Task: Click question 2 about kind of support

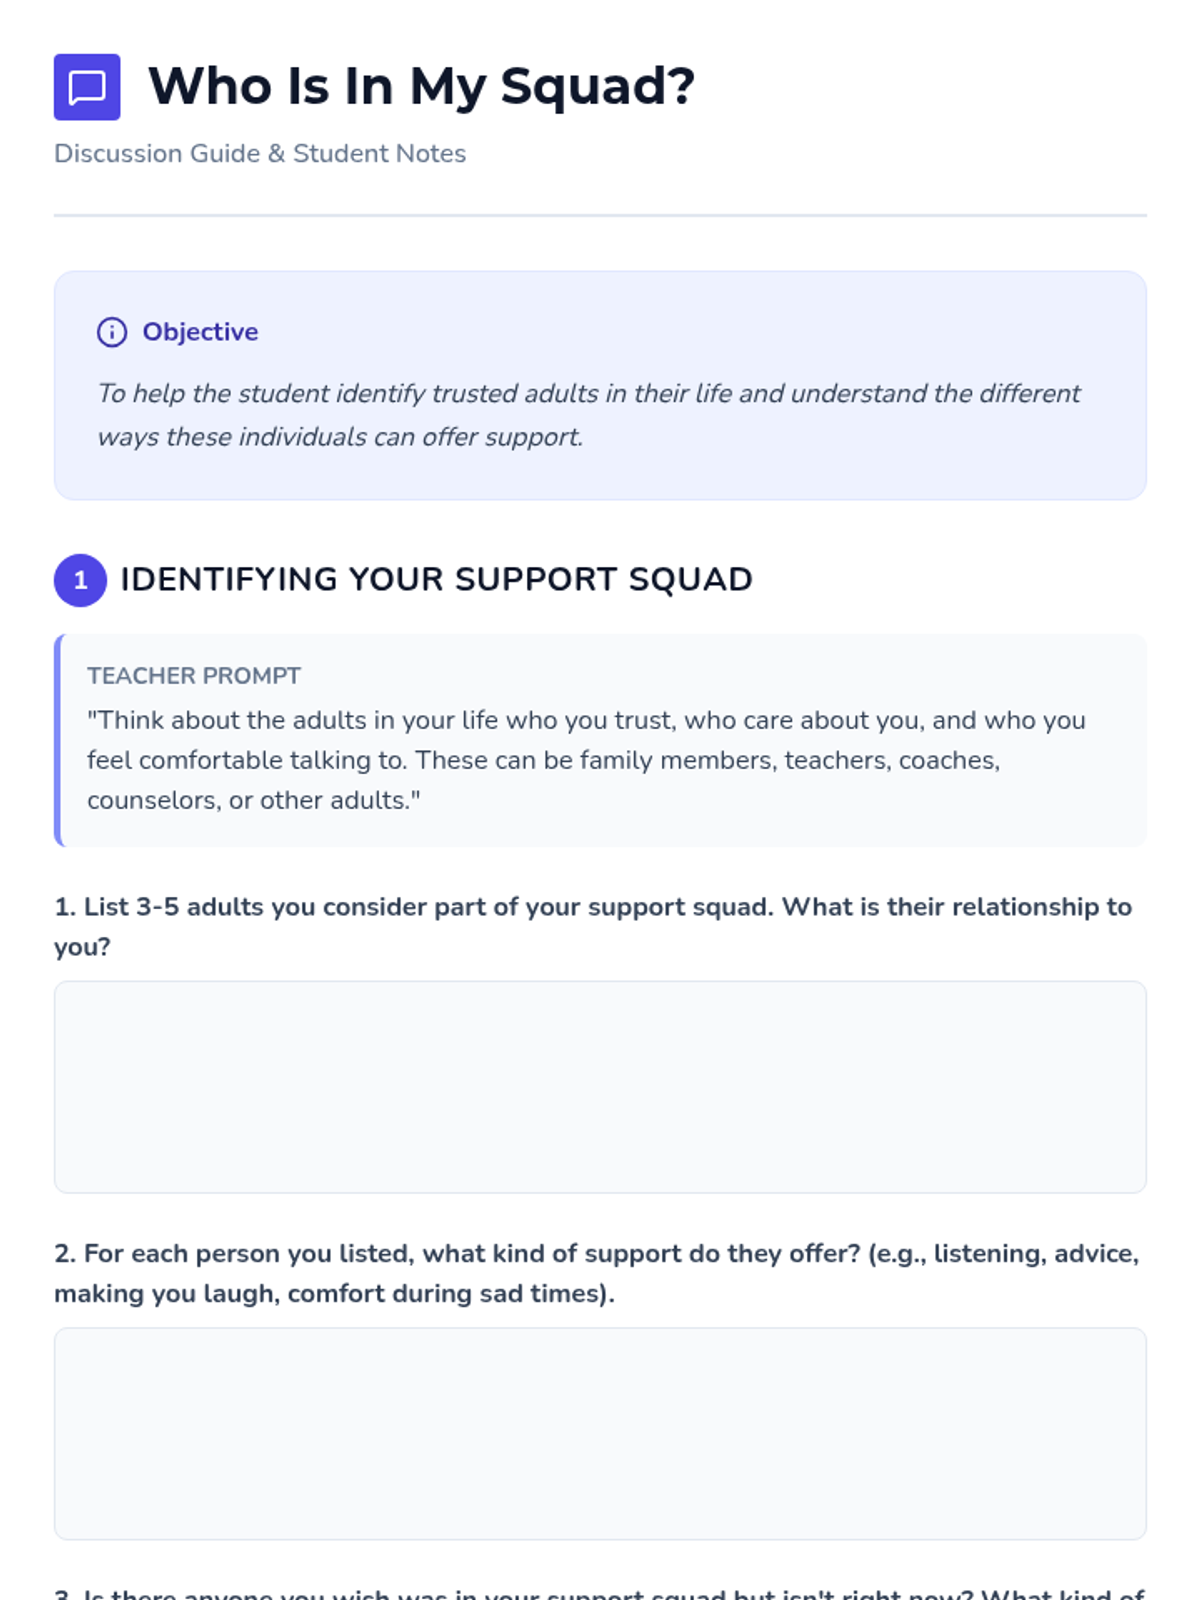Action: click(596, 1273)
